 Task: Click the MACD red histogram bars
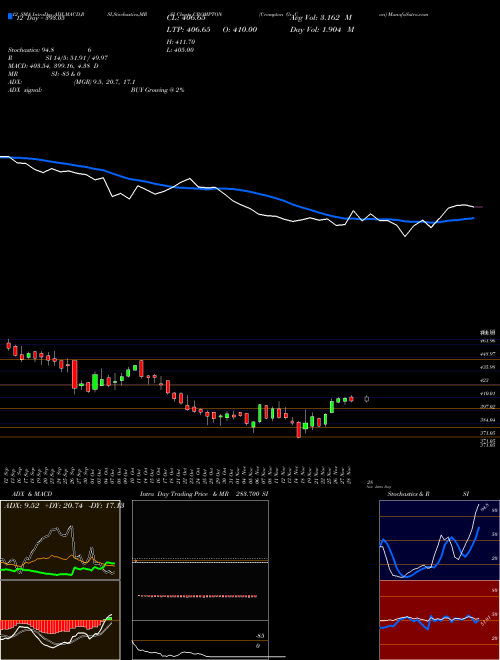[51, 626]
